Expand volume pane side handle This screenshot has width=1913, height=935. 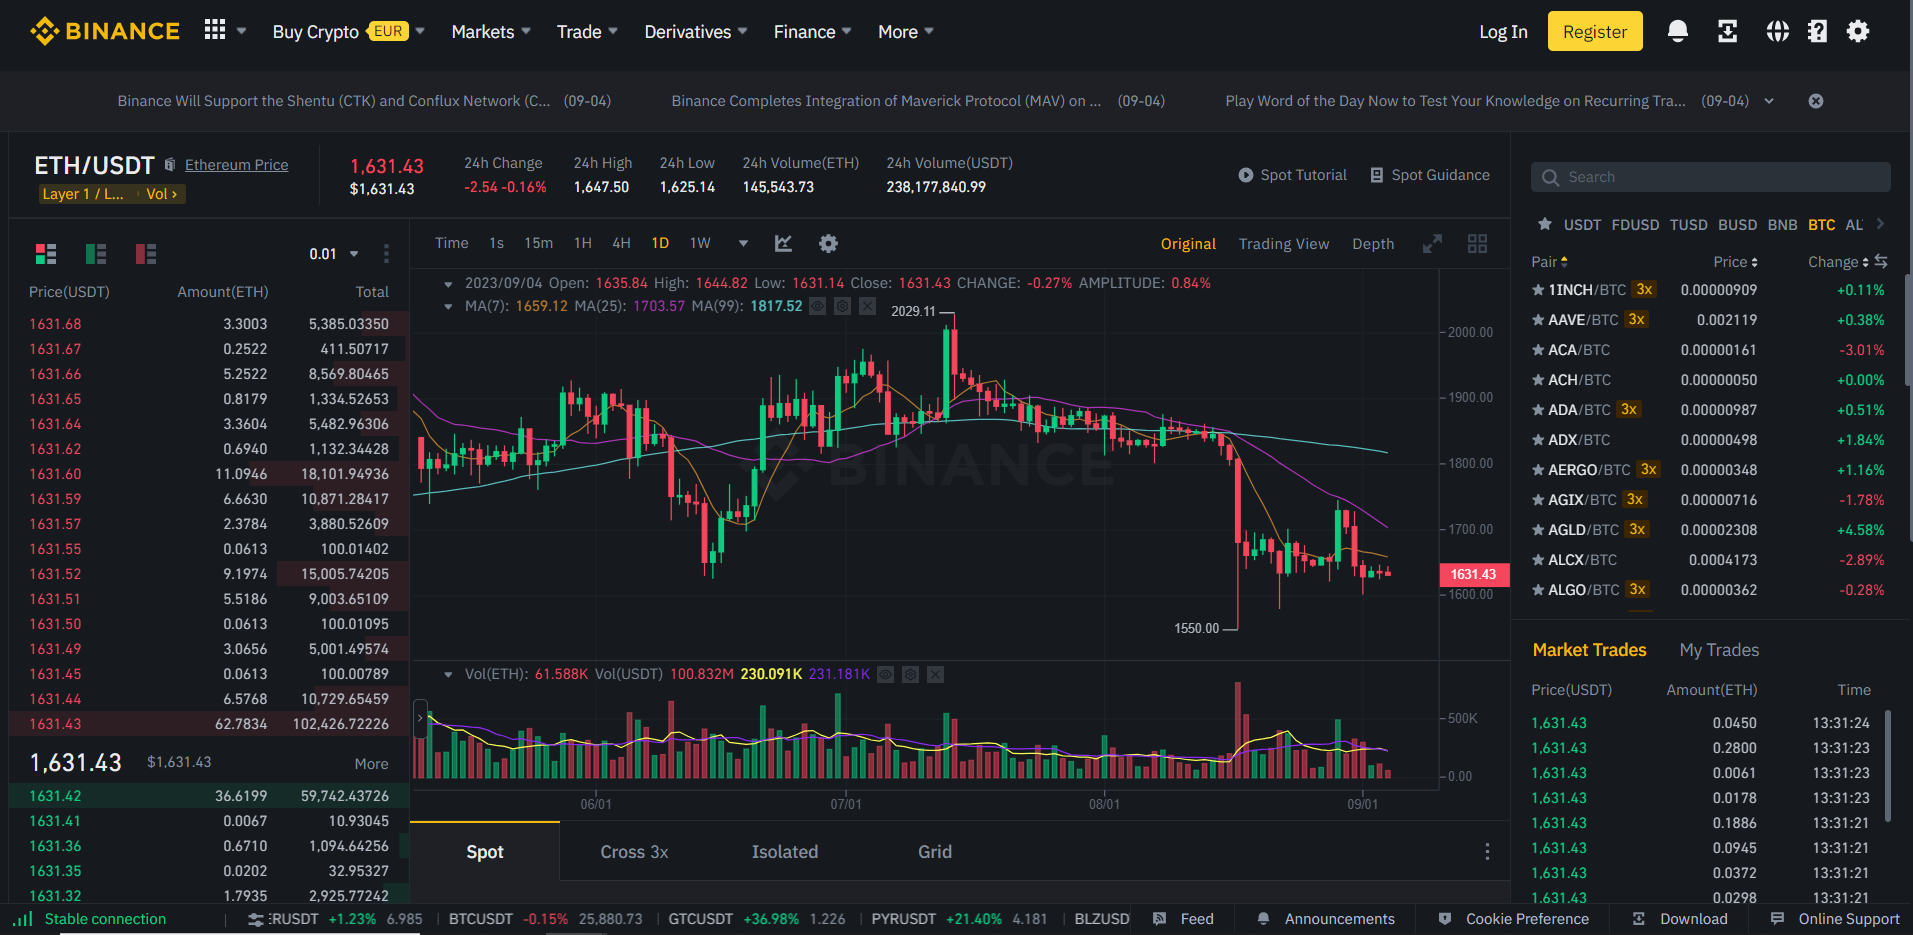click(420, 718)
